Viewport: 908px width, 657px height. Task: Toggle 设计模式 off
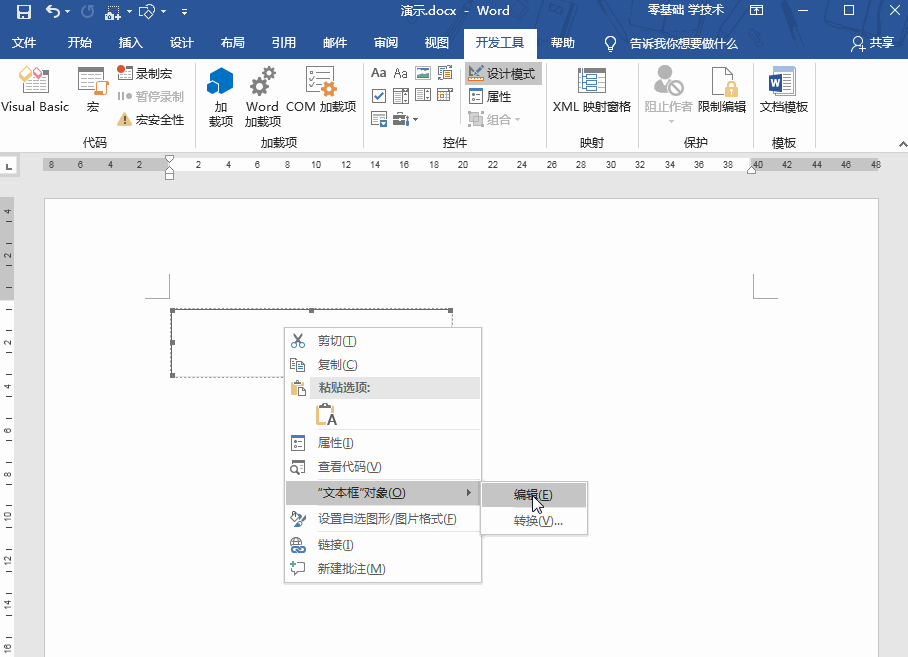click(x=503, y=72)
